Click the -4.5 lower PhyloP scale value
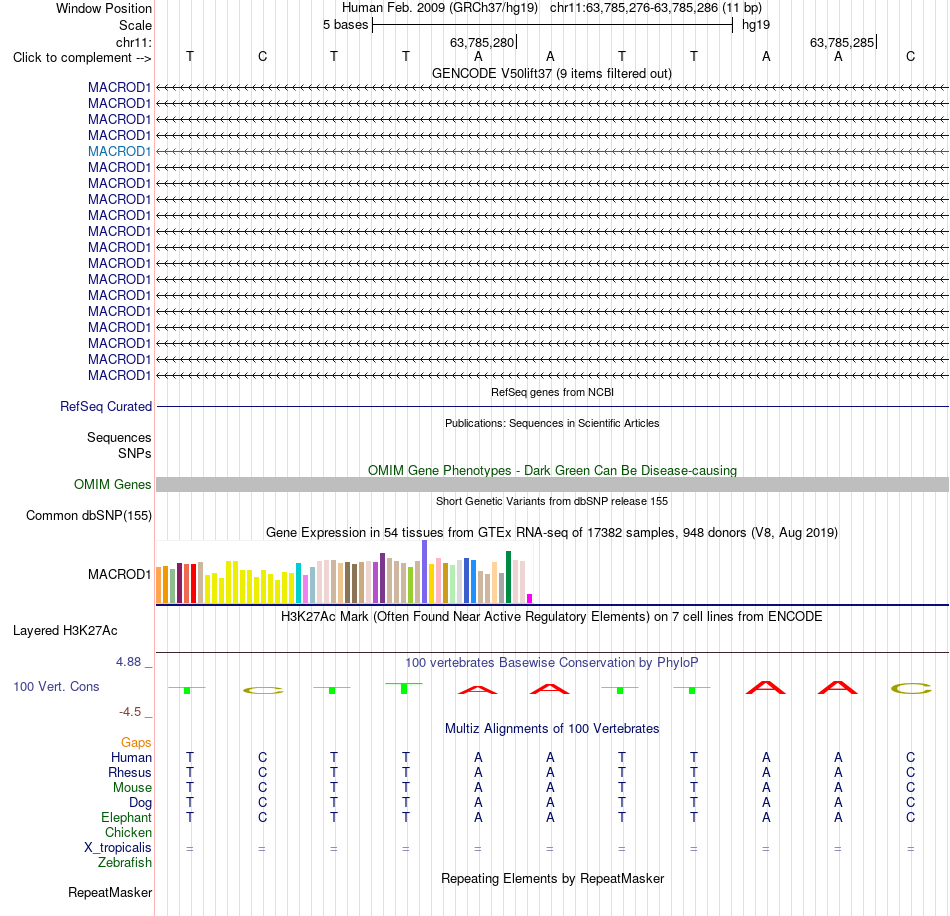Image resolution: width=950 pixels, height=916 pixels. (130, 712)
